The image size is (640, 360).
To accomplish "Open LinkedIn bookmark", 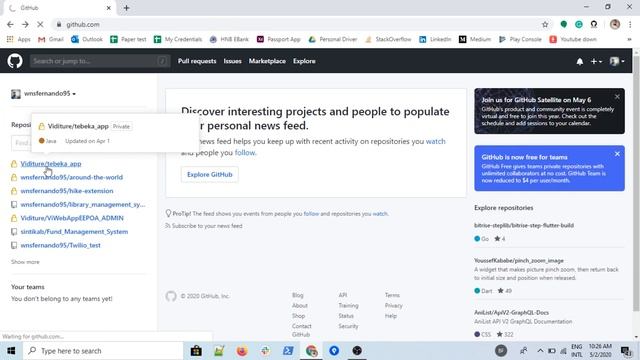I will click(x=435, y=39).
